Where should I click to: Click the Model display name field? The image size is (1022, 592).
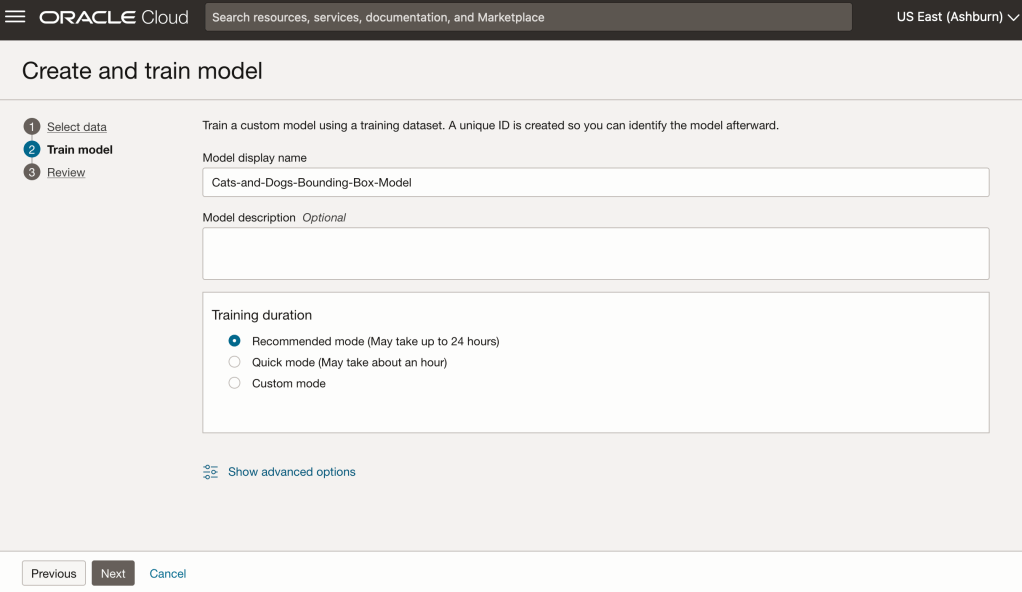coord(595,183)
